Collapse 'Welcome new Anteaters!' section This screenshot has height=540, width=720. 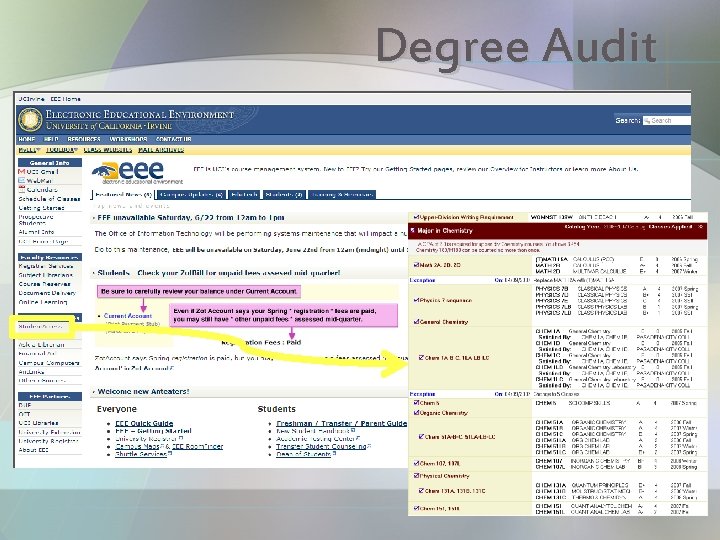coord(94,392)
